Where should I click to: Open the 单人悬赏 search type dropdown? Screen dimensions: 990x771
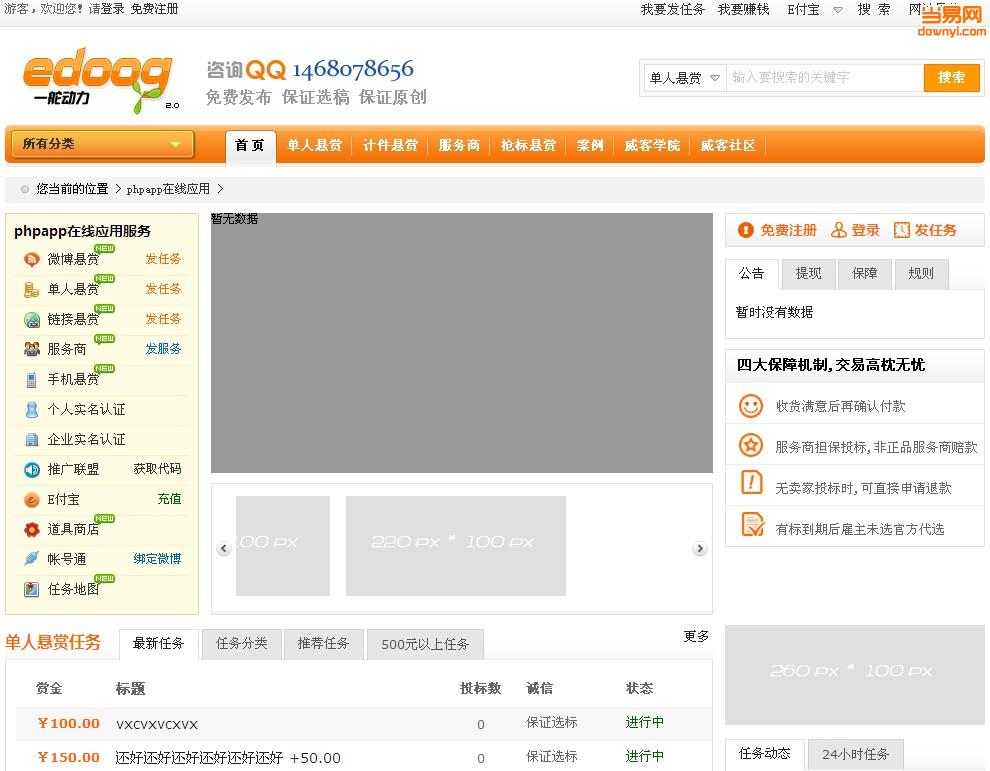[684, 78]
